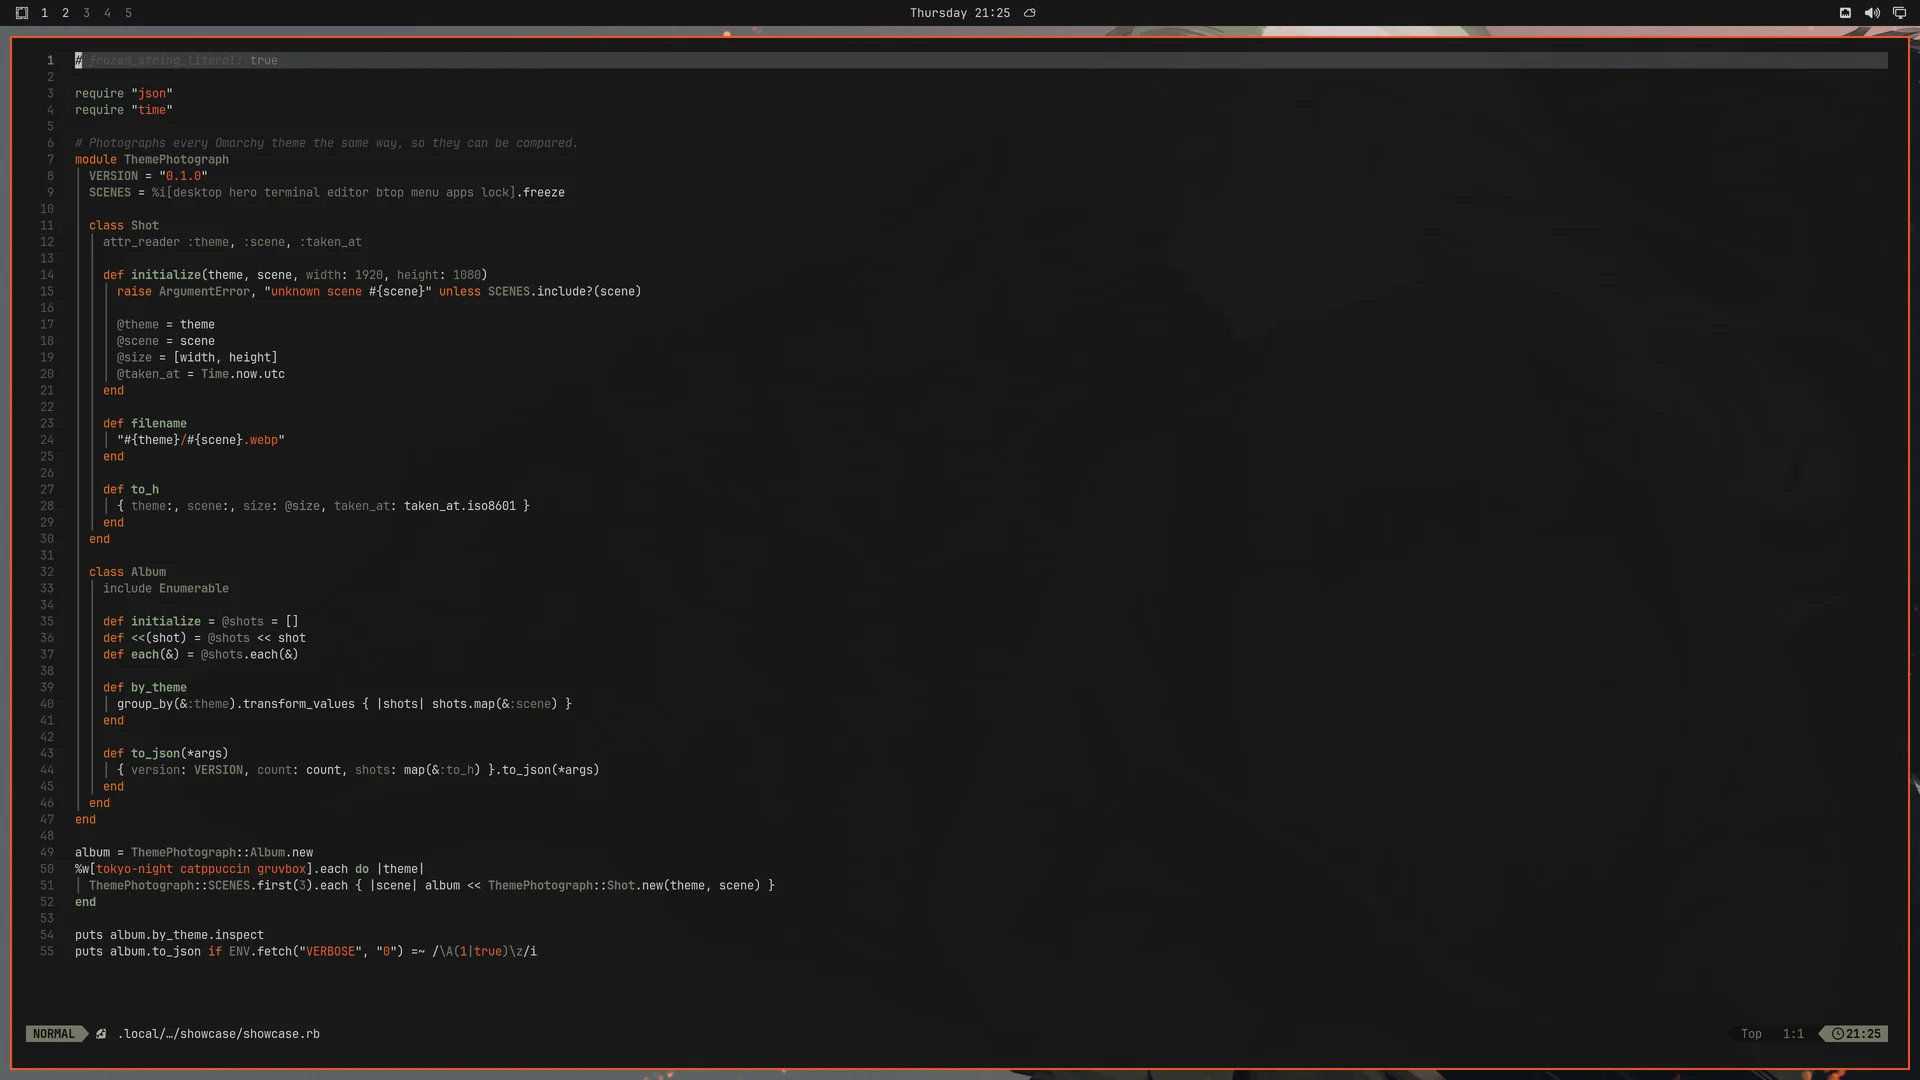The width and height of the screenshot is (1920, 1080).
Task: Click the Ruby file icon in statusline
Action: click(101, 1034)
